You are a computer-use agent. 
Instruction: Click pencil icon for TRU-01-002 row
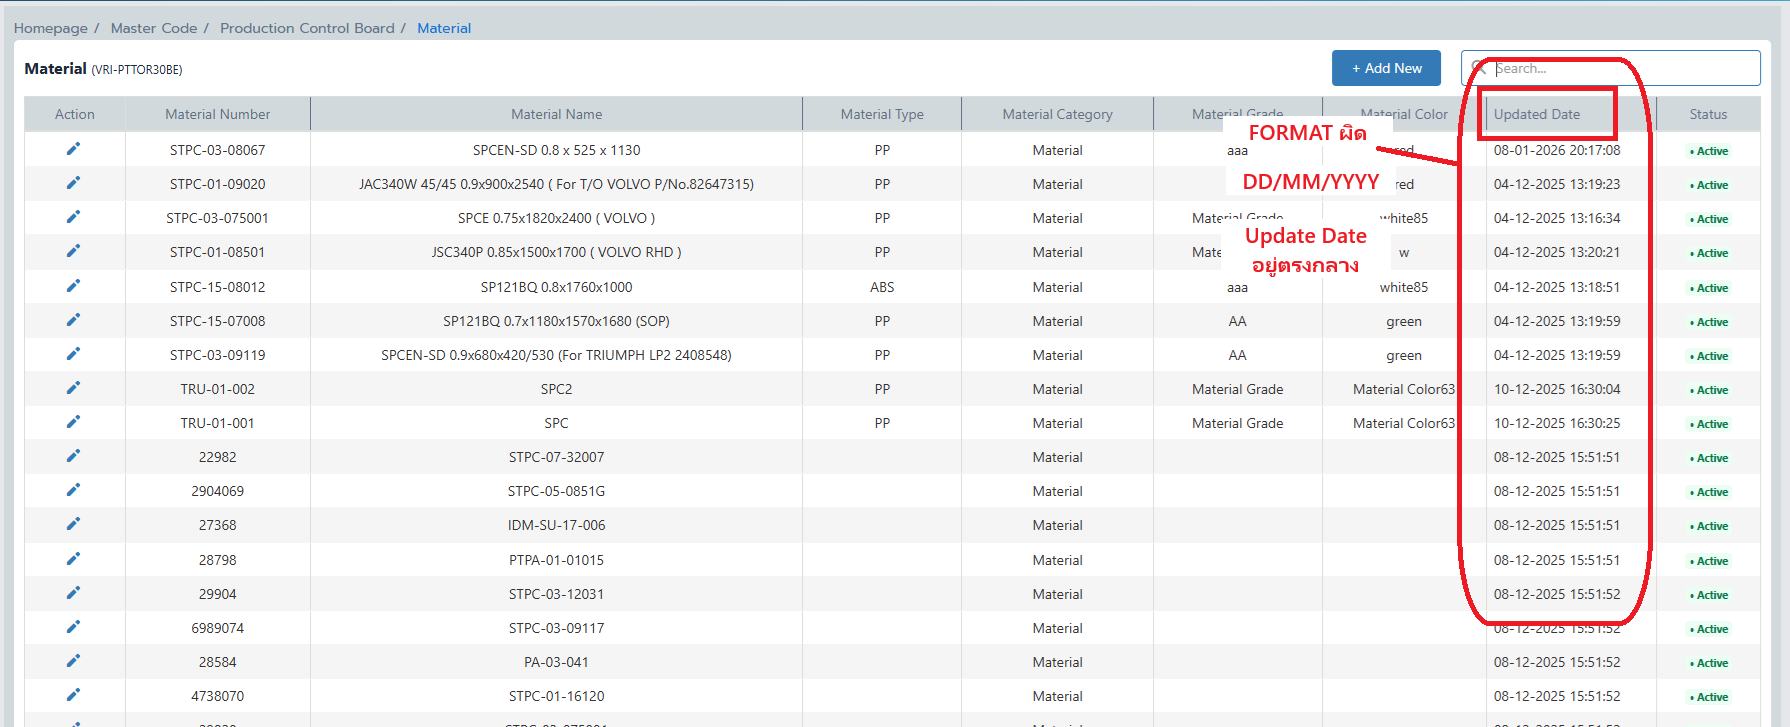click(x=73, y=388)
